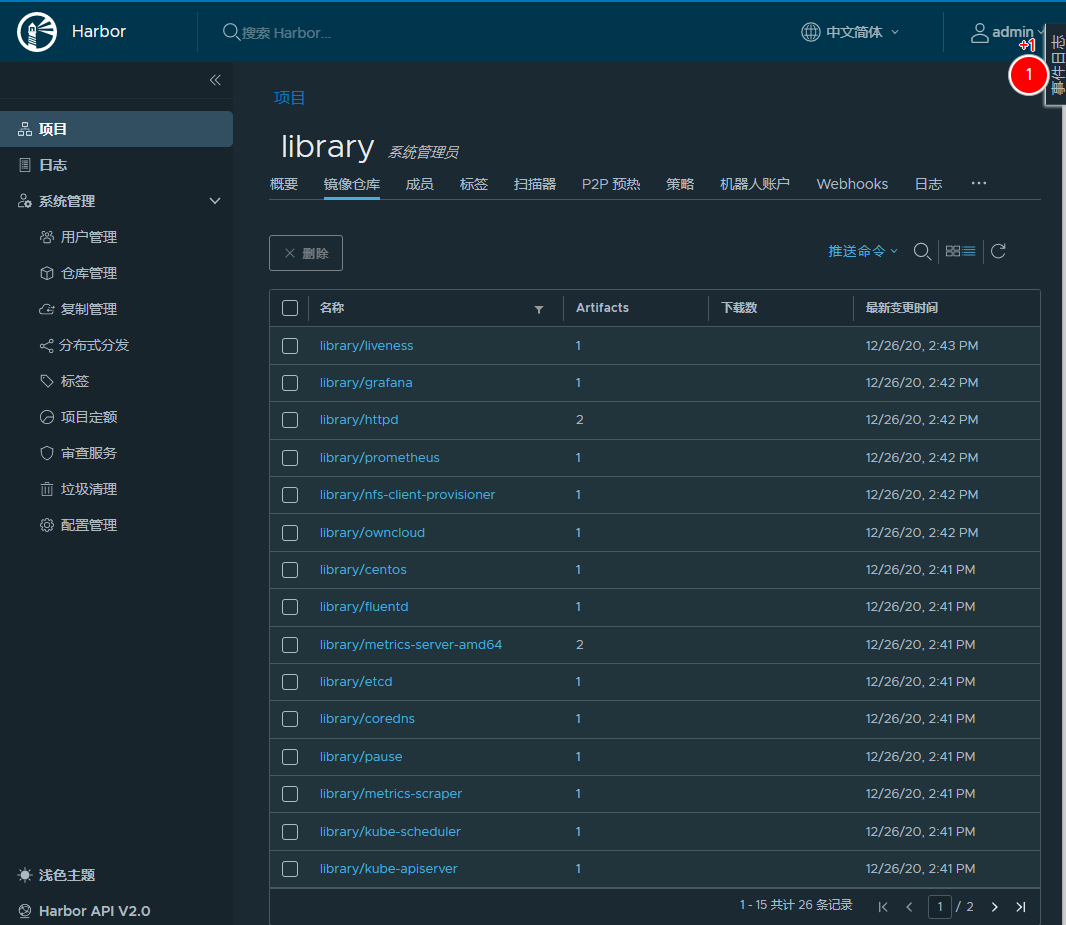The image size is (1066, 925).
Task: Collapse the 系统管理 section chevron
Action: click(215, 201)
